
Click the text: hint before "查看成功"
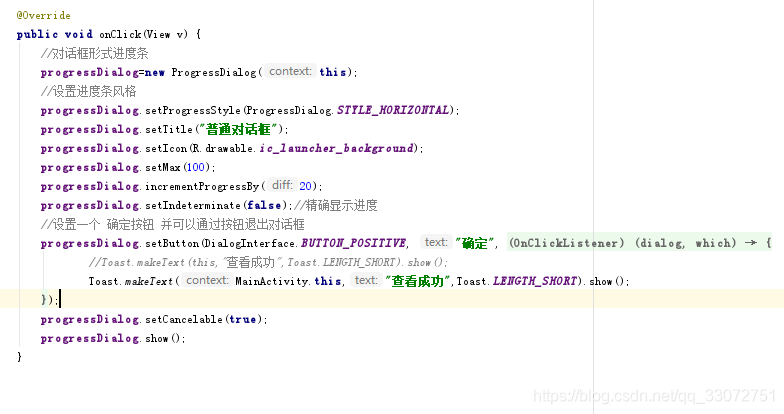coord(366,280)
